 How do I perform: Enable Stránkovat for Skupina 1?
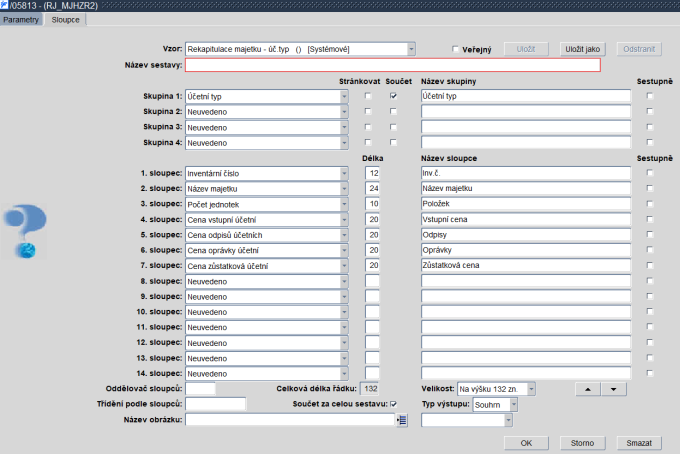coord(368,96)
